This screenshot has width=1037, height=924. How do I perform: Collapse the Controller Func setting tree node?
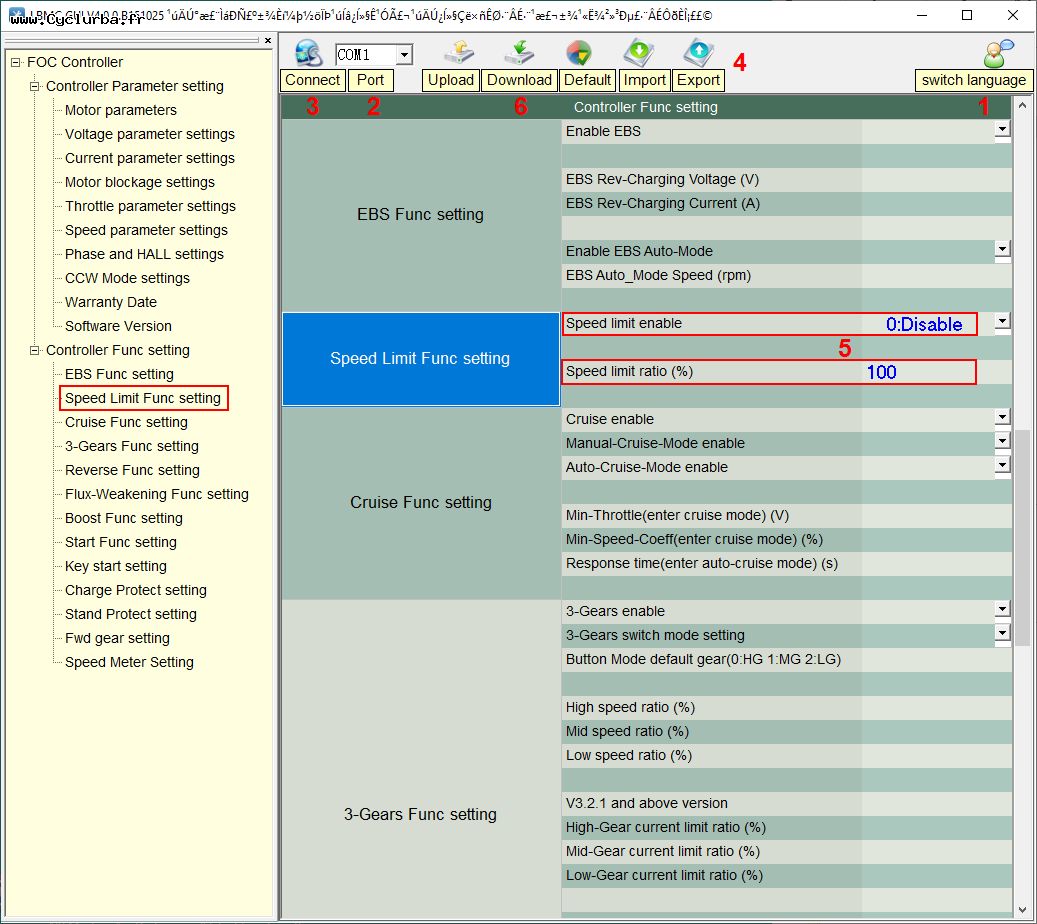point(35,350)
